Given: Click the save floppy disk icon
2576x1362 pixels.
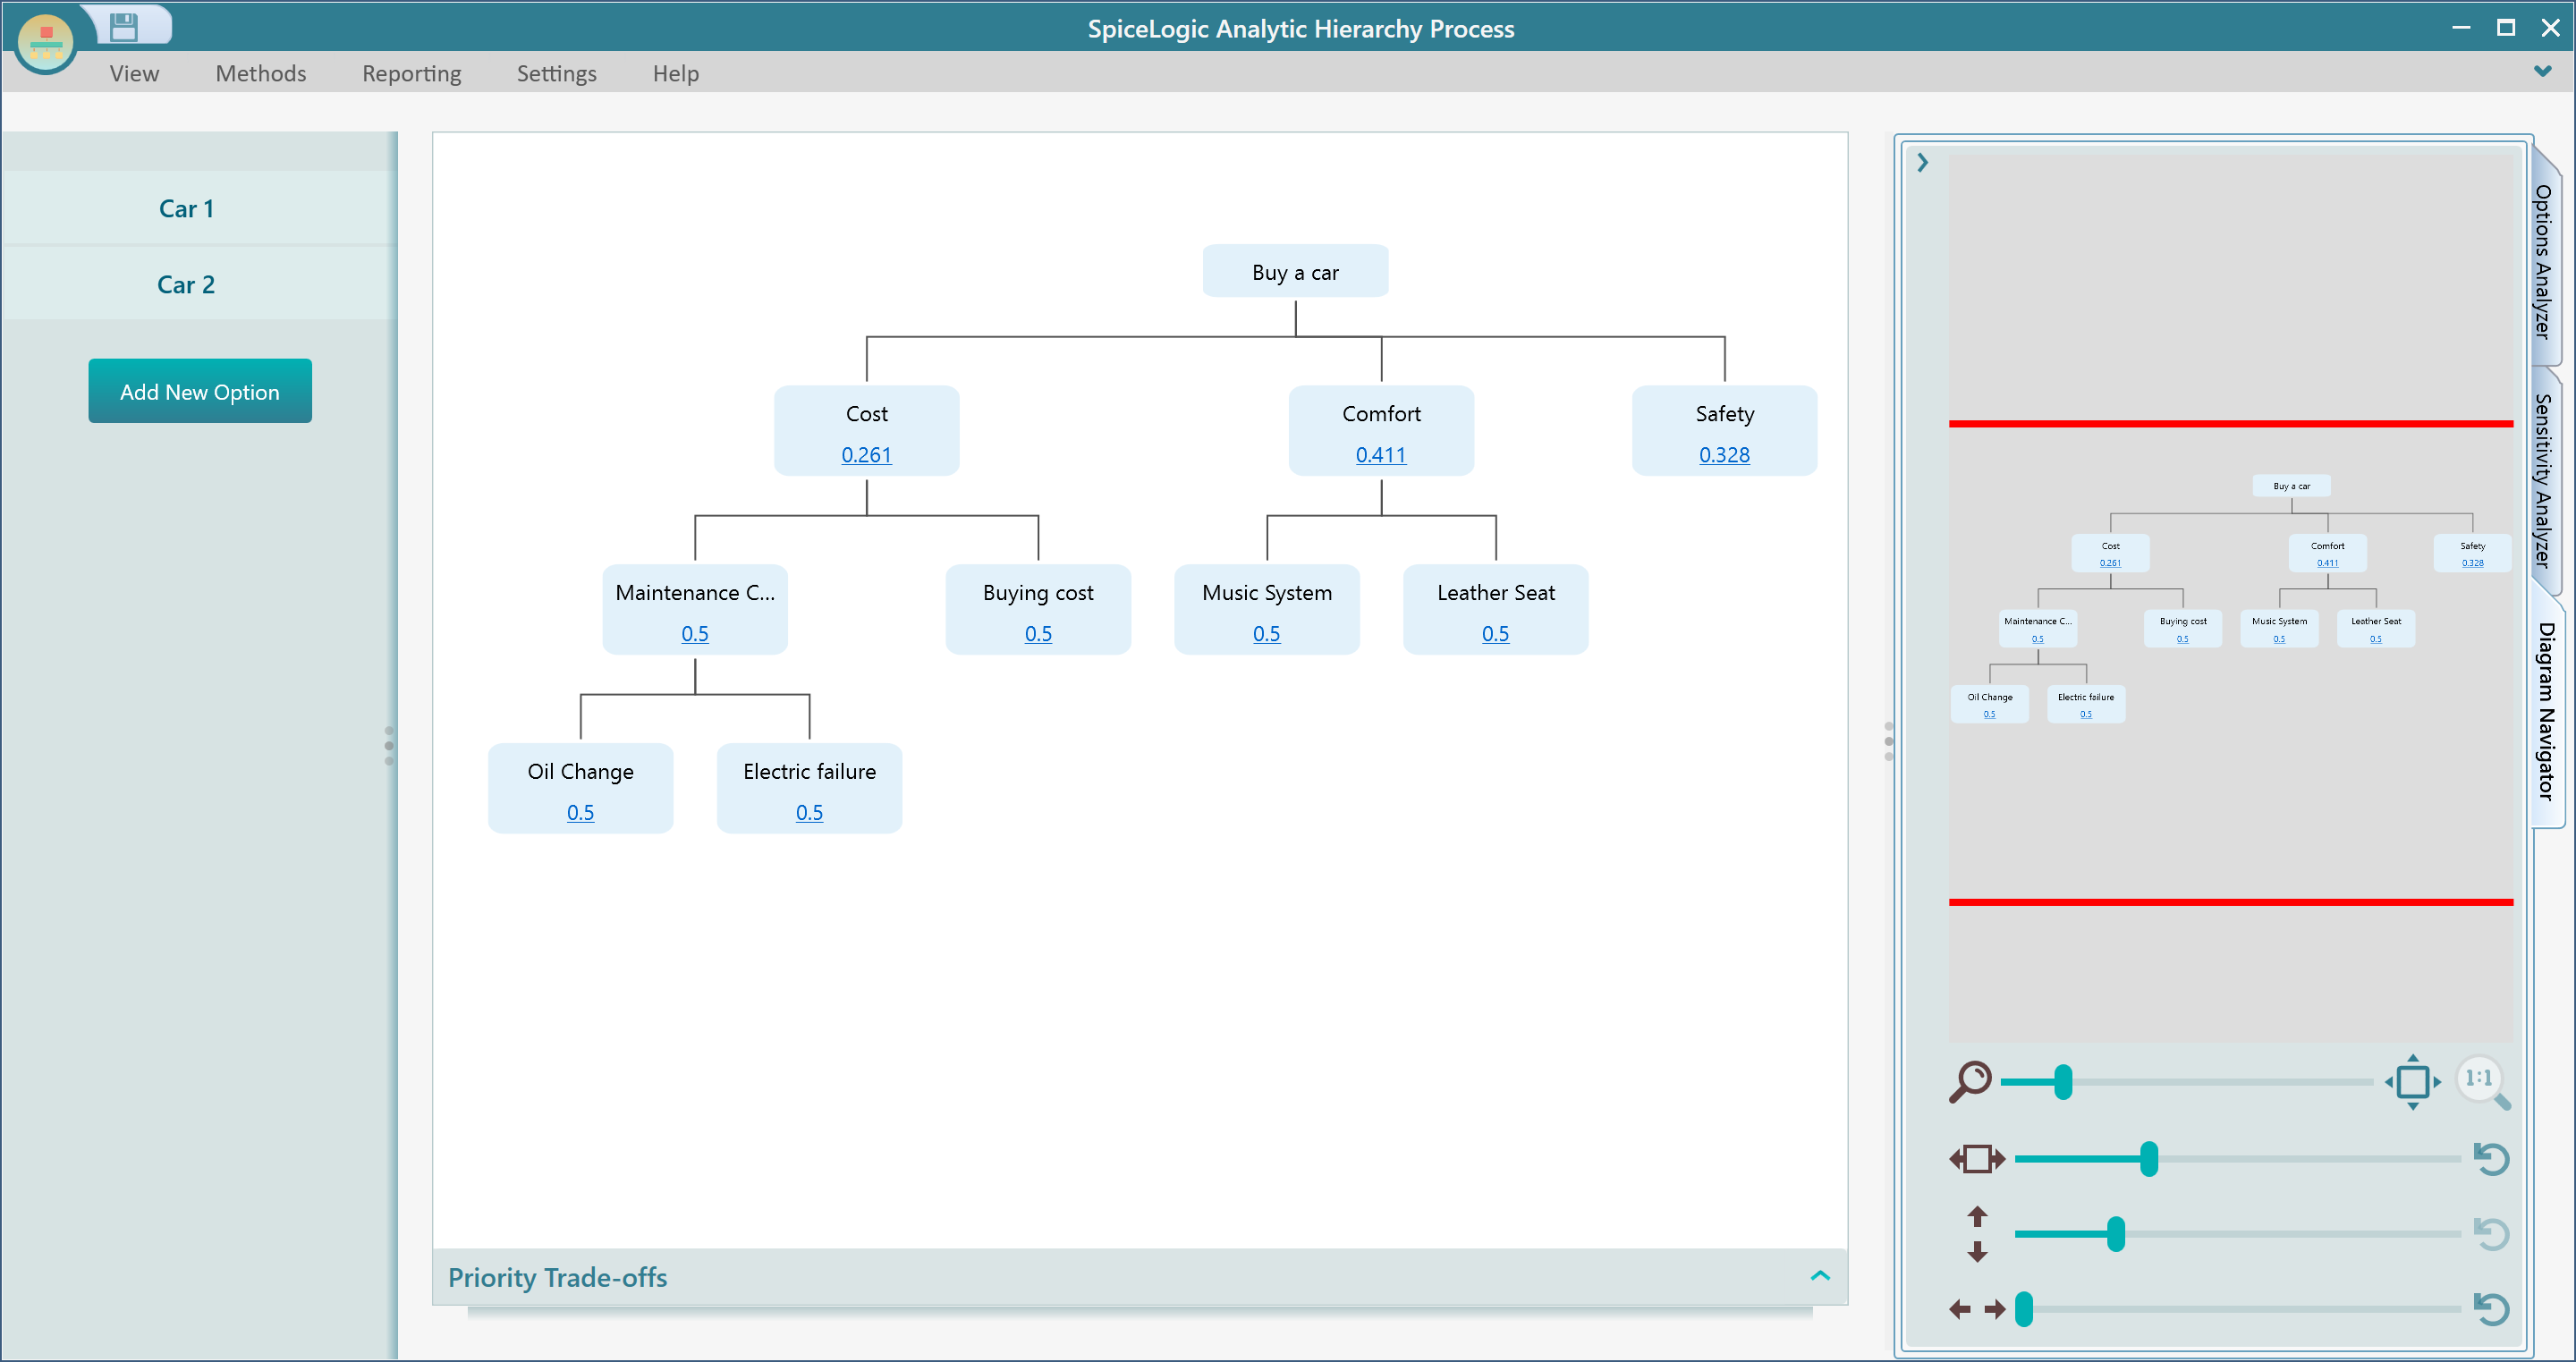Looking at the screenshot, I should pos(123,26).
